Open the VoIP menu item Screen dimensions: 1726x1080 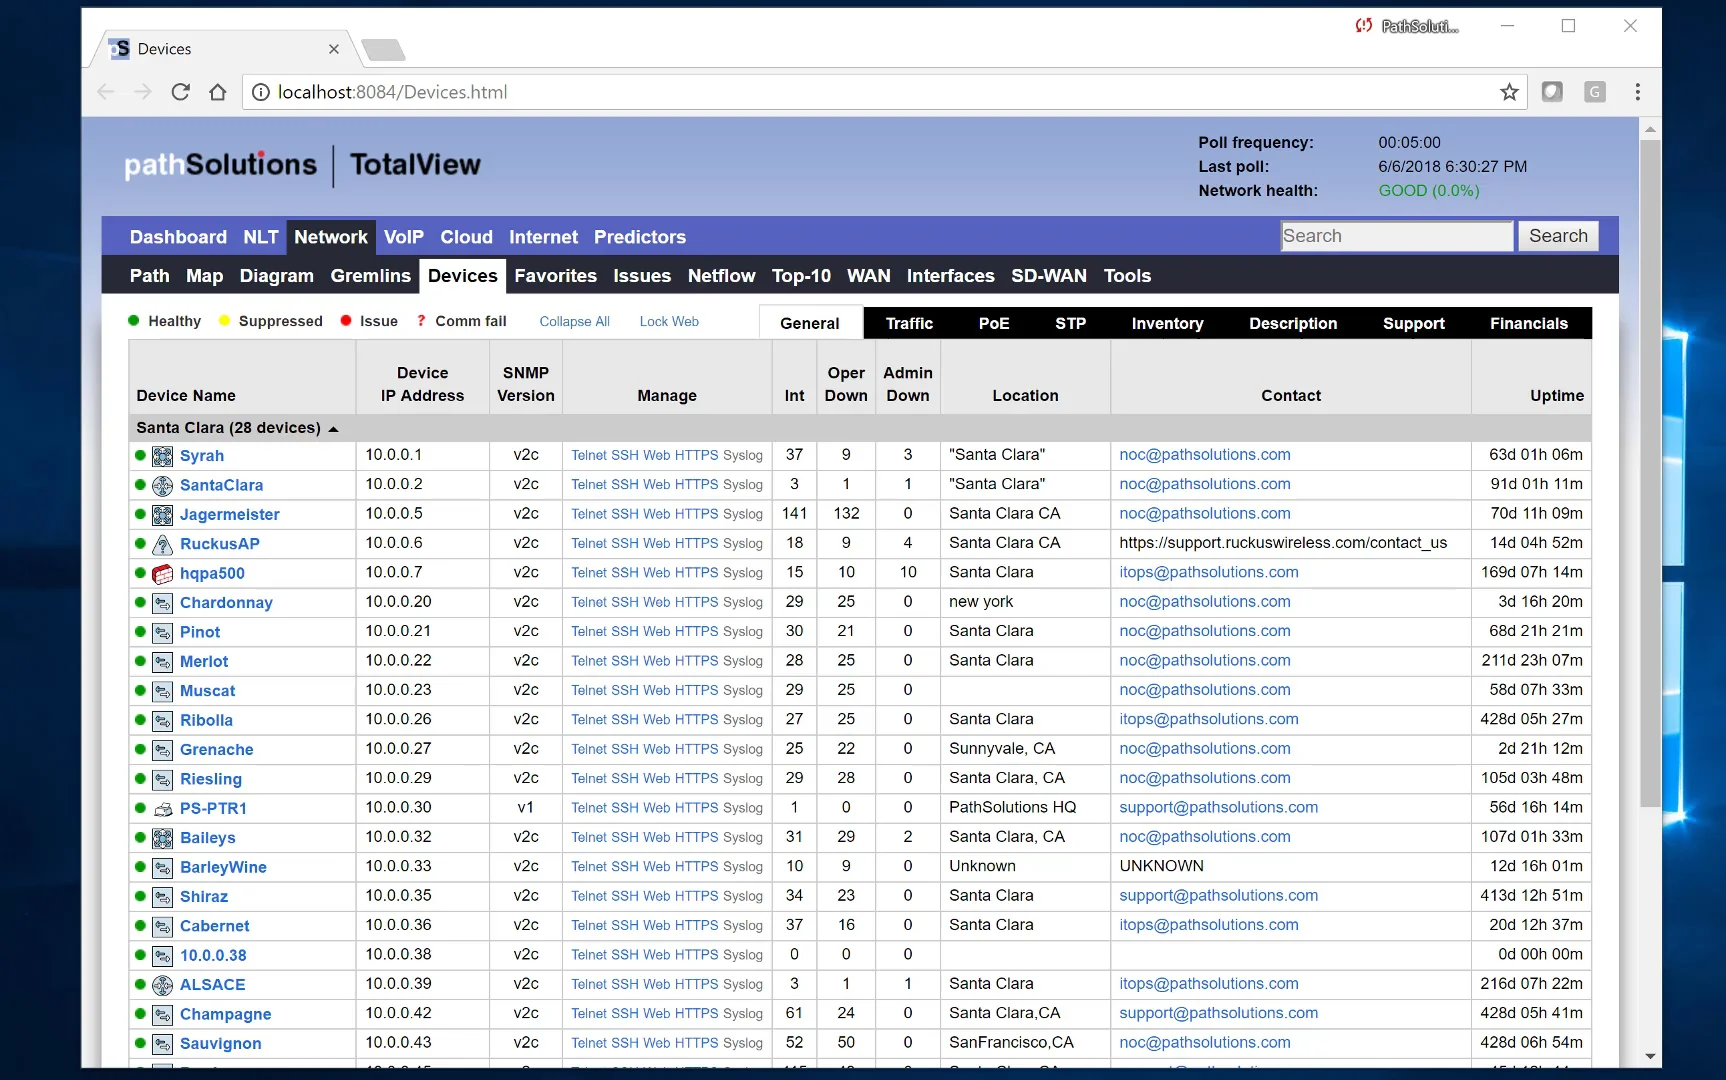(x=404, y=237)
